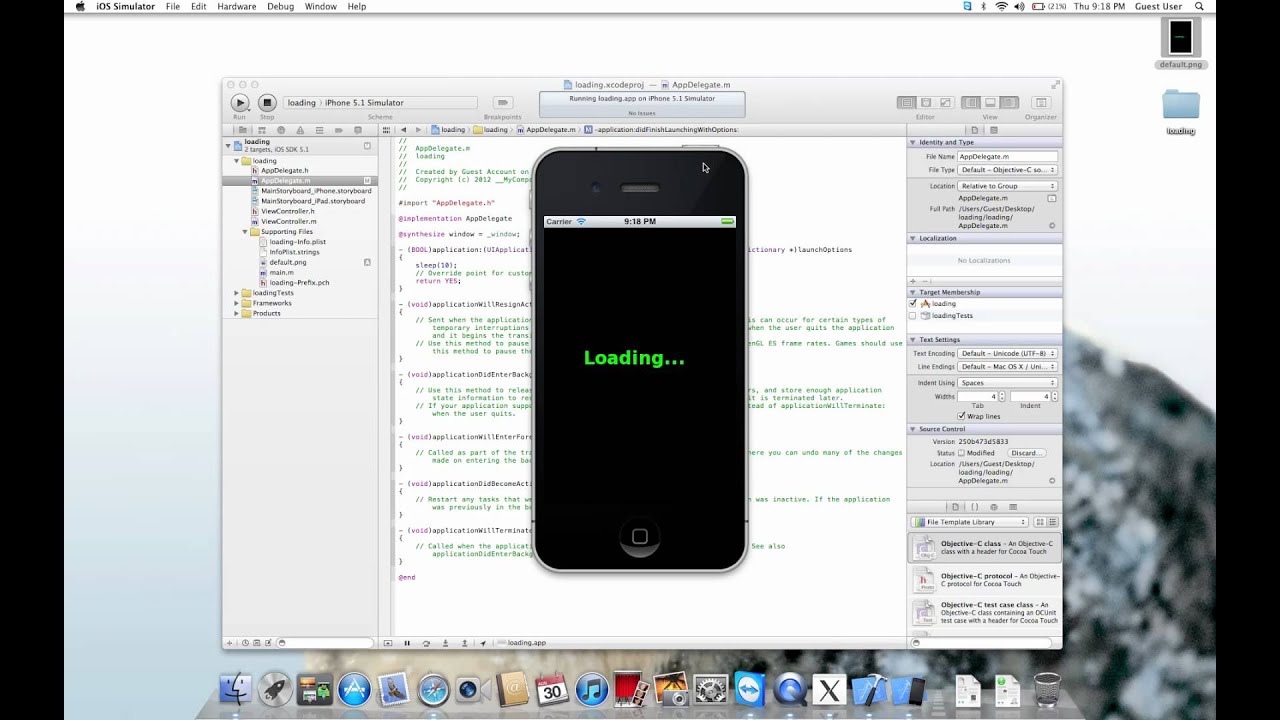The image size is (1280, 720).
Task: Click the Run button in Xcode toolbar
Action: (x=239, y=103)
